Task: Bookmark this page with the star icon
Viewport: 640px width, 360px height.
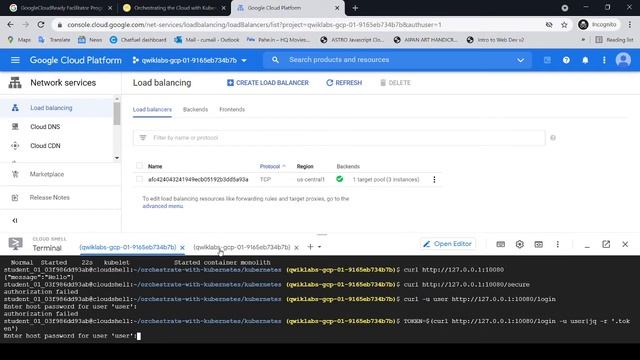Action: [564, 25]
